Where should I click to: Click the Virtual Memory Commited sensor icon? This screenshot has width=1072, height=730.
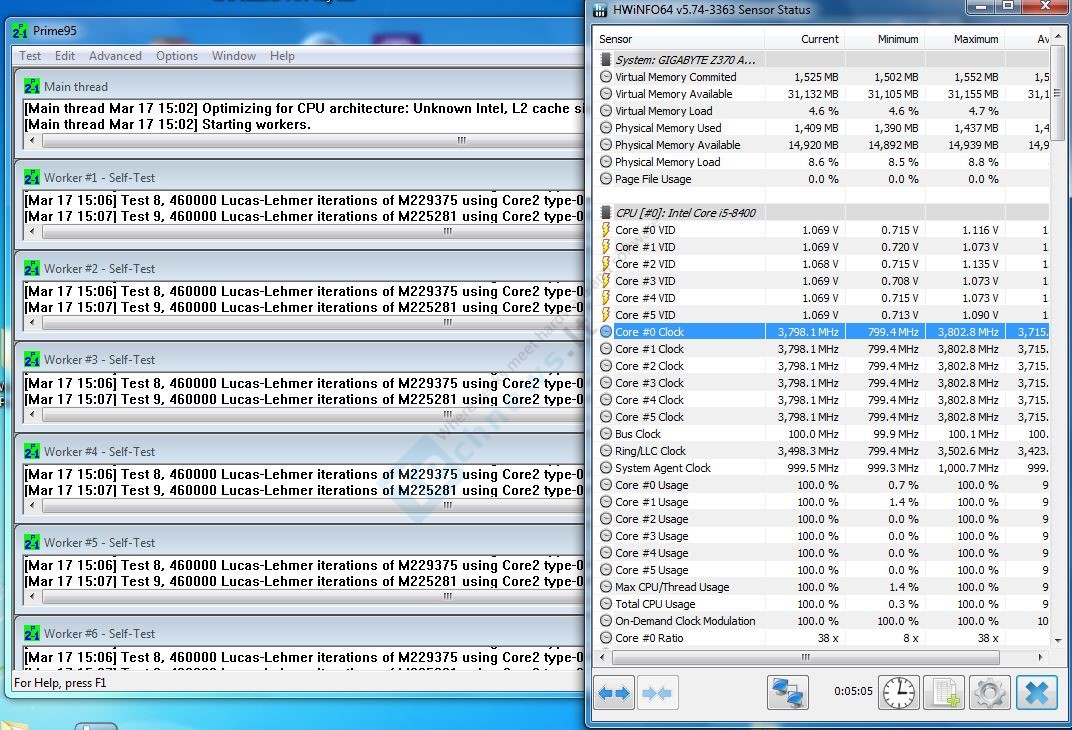[x=606, y=77]
